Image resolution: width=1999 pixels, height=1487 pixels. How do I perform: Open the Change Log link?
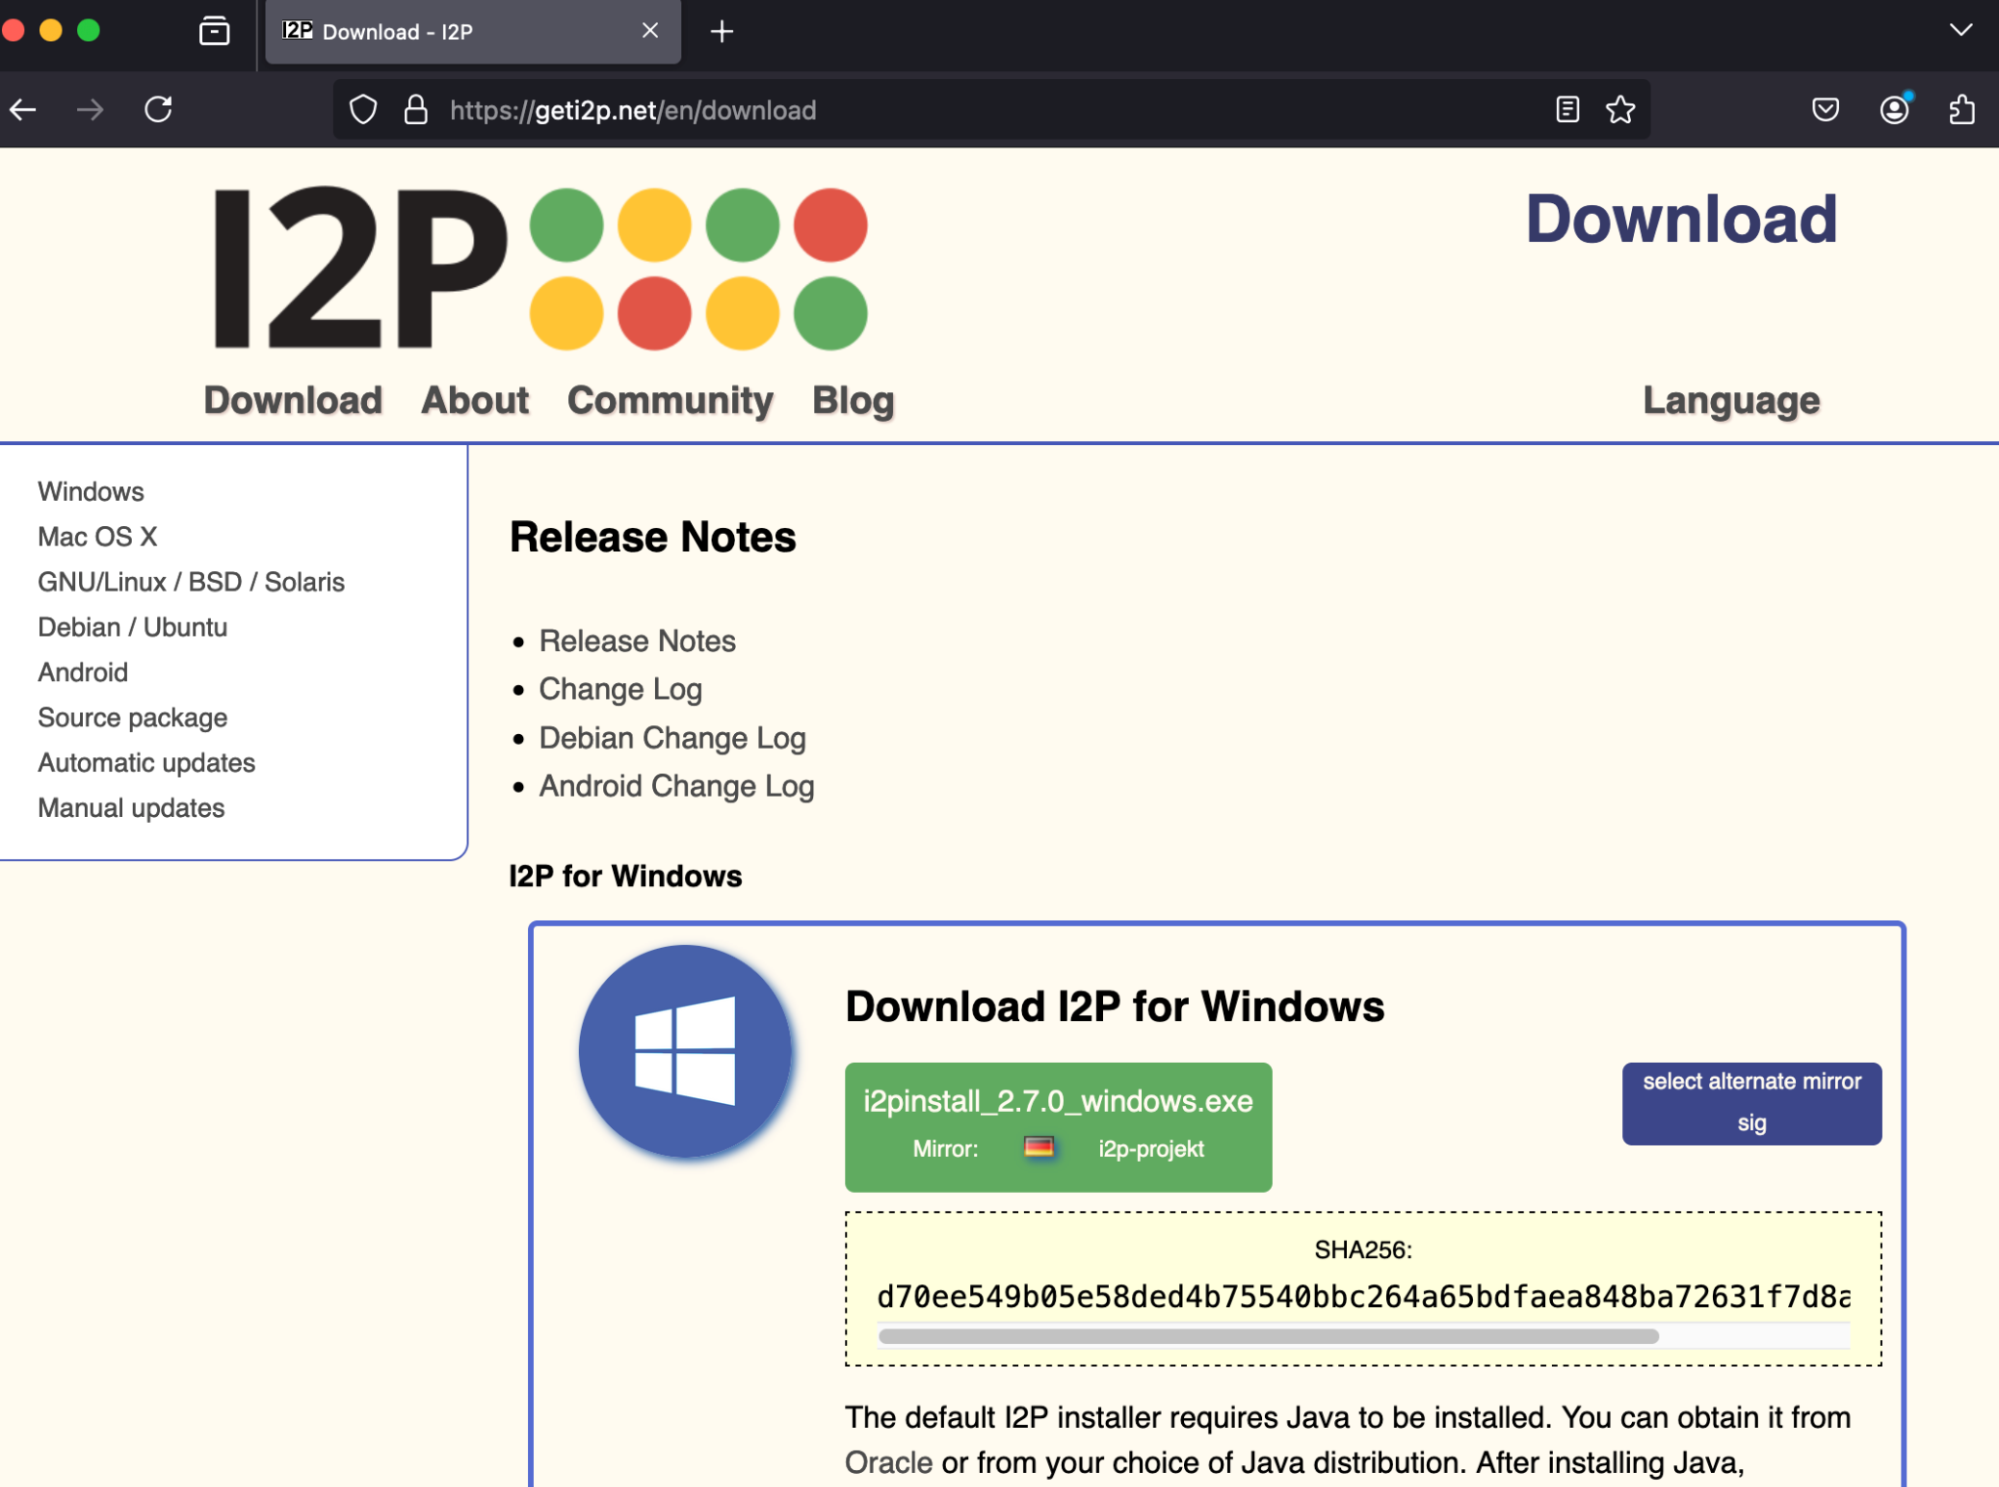click(620, 689)
